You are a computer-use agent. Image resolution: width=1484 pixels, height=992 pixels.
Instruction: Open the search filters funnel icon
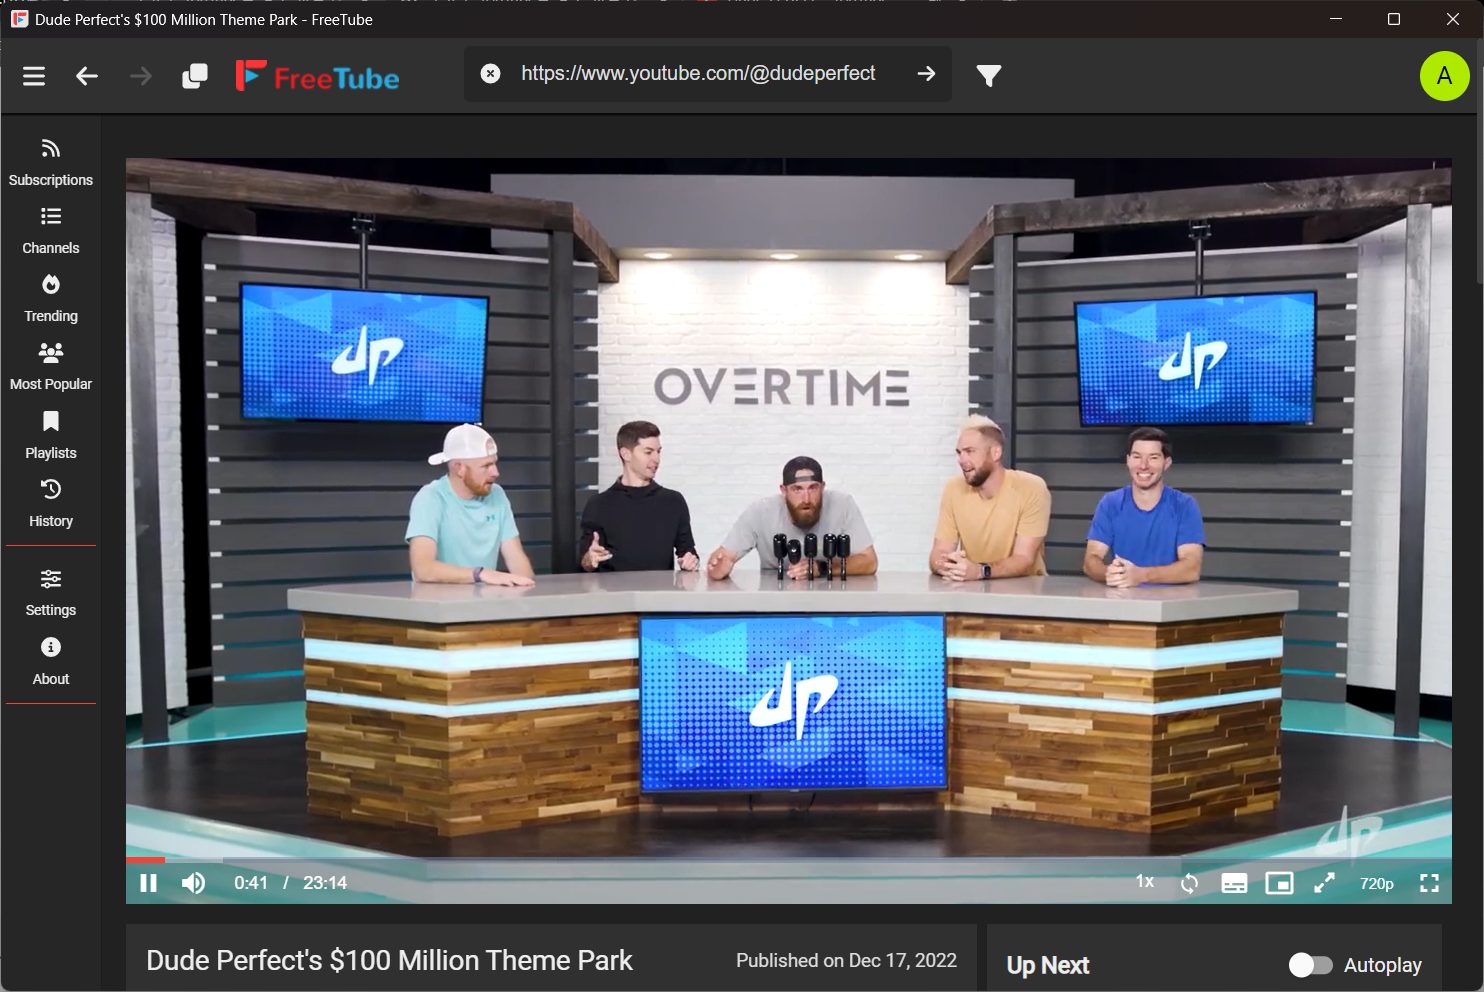click(x=989, y=75)
